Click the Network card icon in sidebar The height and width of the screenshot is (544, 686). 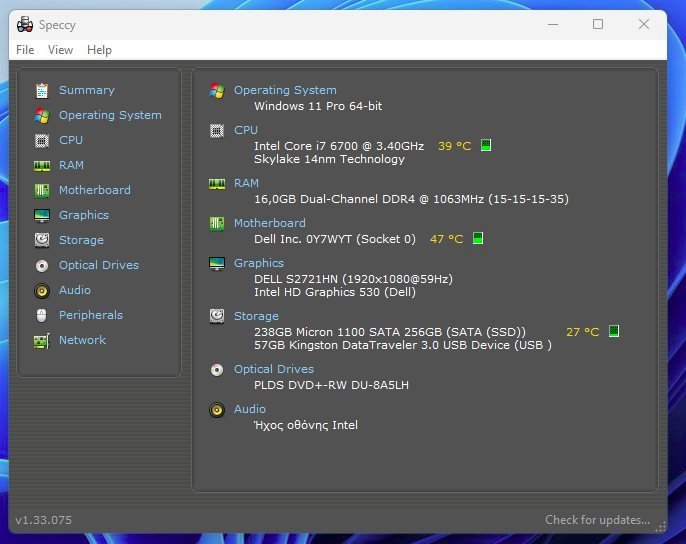point(42,341)
